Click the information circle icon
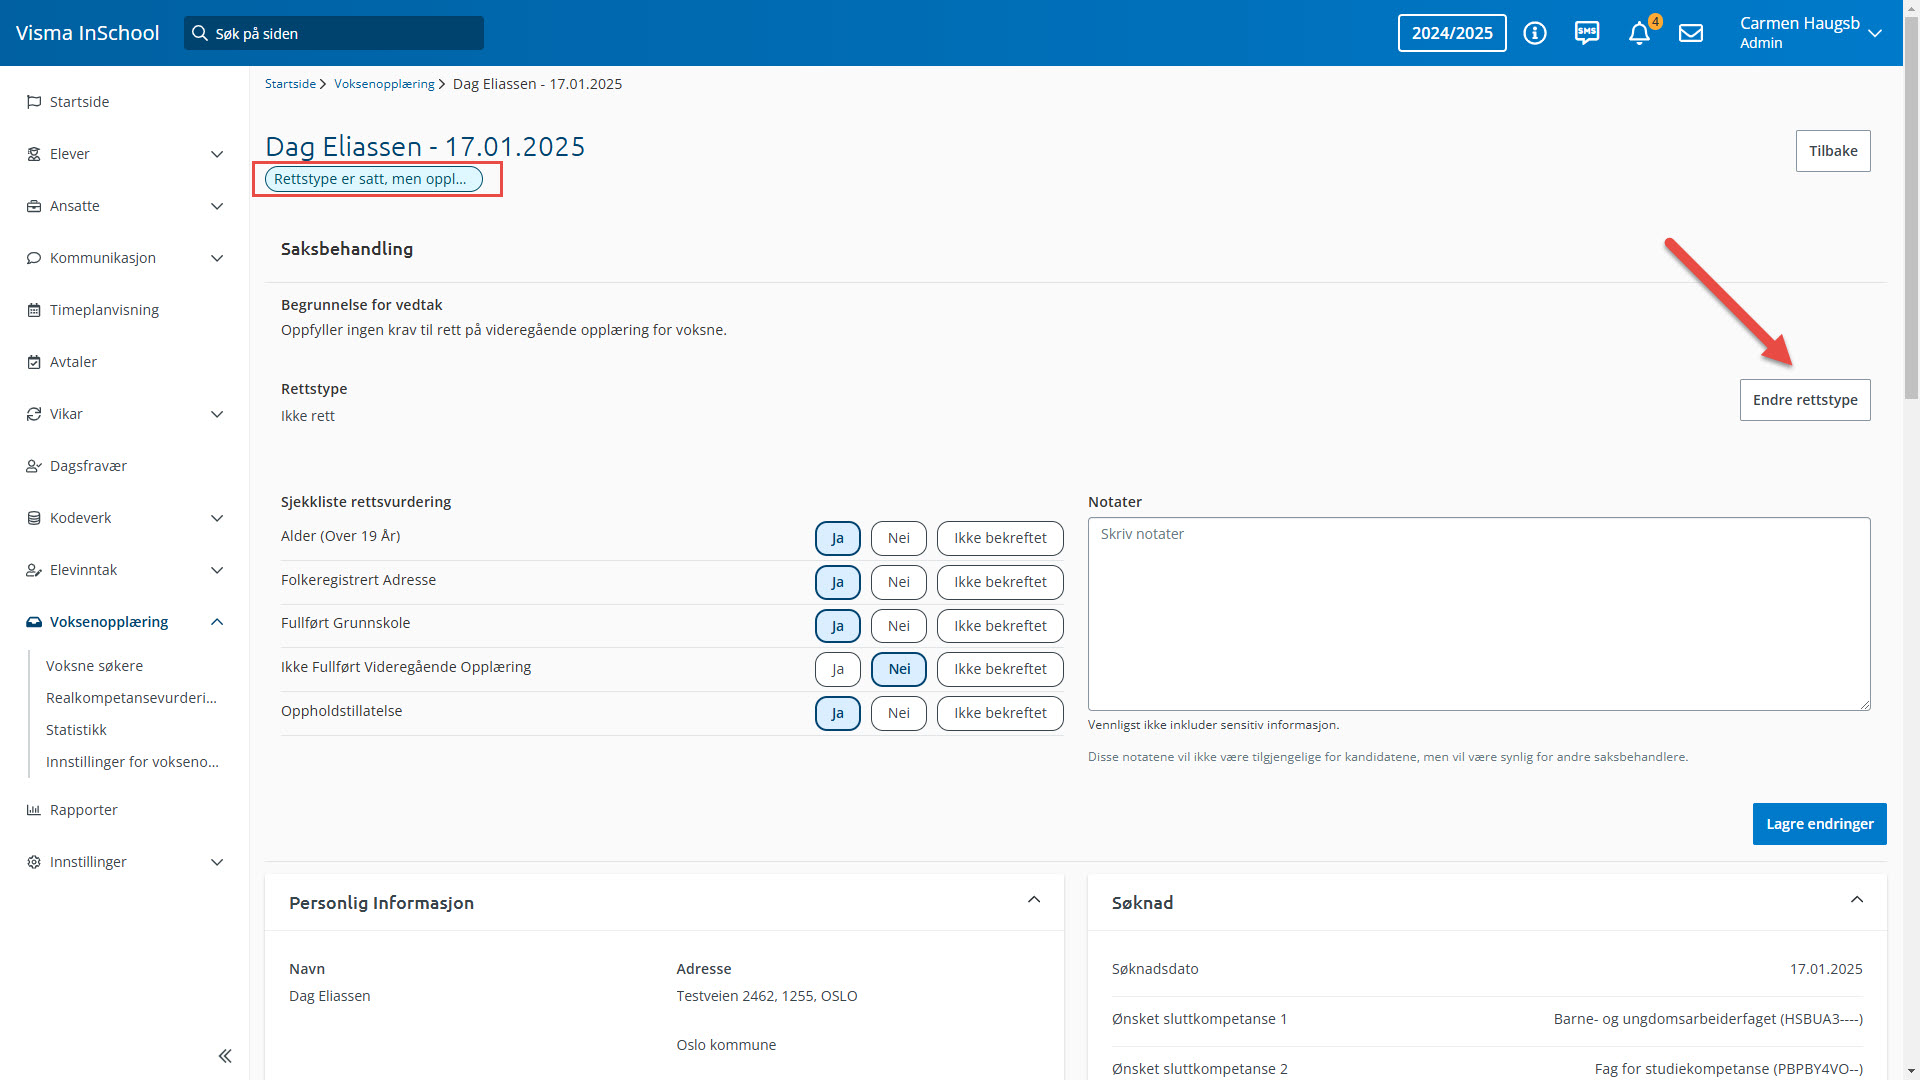The height and width of the screenshot is (1080, 1920). (x=1535, y=33)
